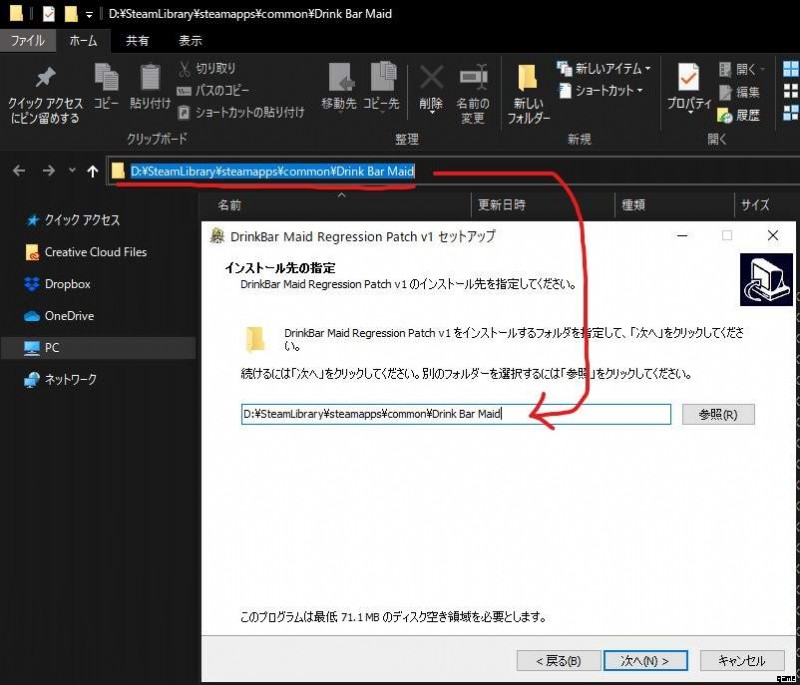The width and height of the screenshot is (800, 685).
Task: Click the Move to (移動先) icon
Action: [339, 79]
